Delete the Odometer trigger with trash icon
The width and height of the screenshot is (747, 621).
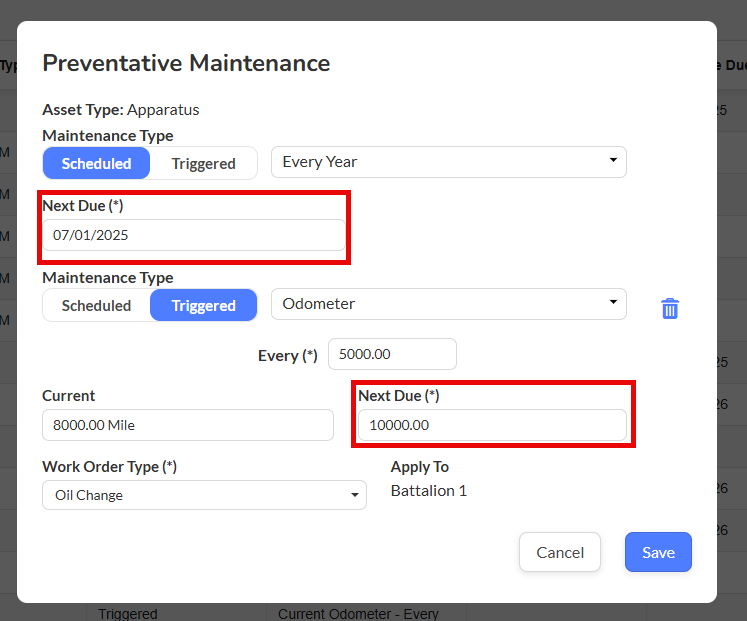point(670,308)
